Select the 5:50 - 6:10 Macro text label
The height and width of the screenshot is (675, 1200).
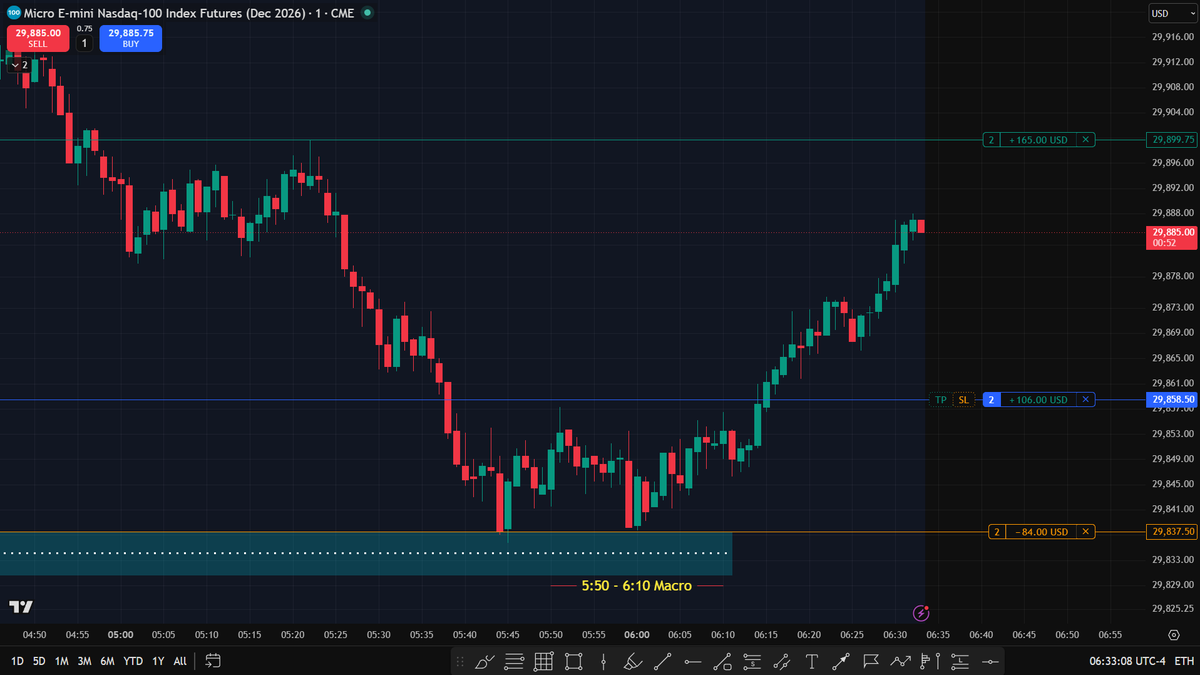click(x=637, y=586)
